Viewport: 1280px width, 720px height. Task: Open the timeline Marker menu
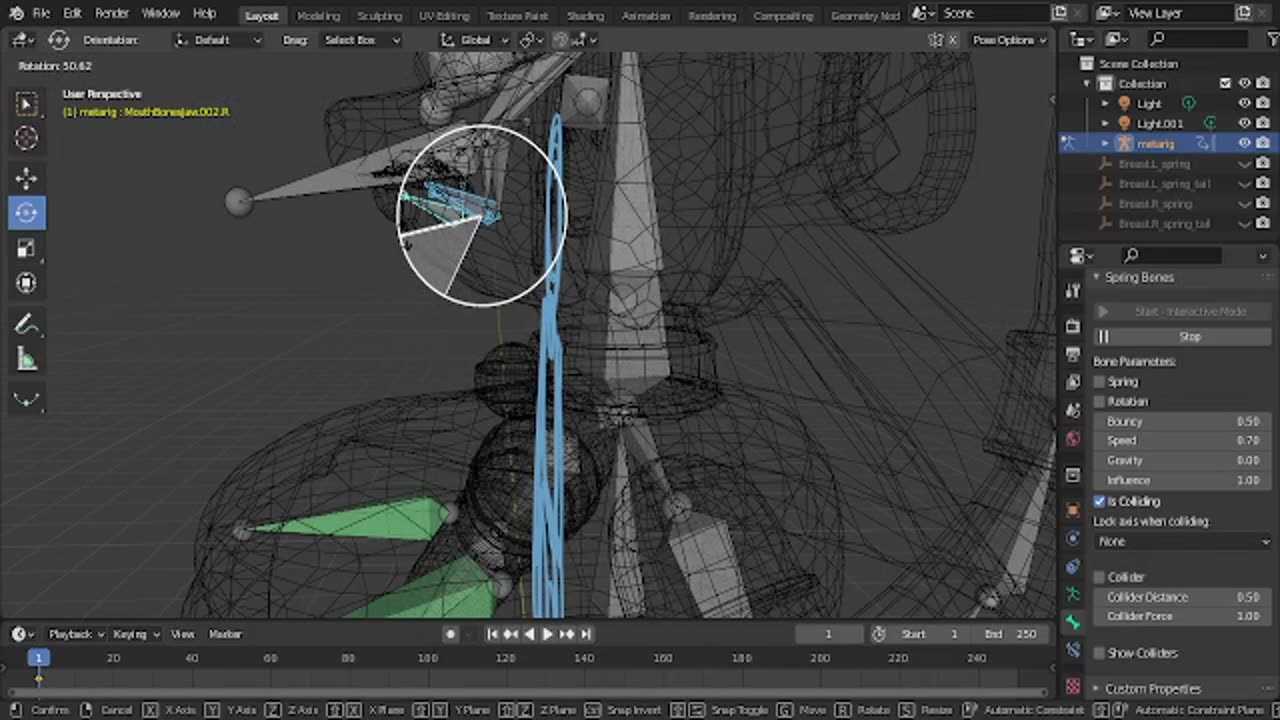point(225,634)
